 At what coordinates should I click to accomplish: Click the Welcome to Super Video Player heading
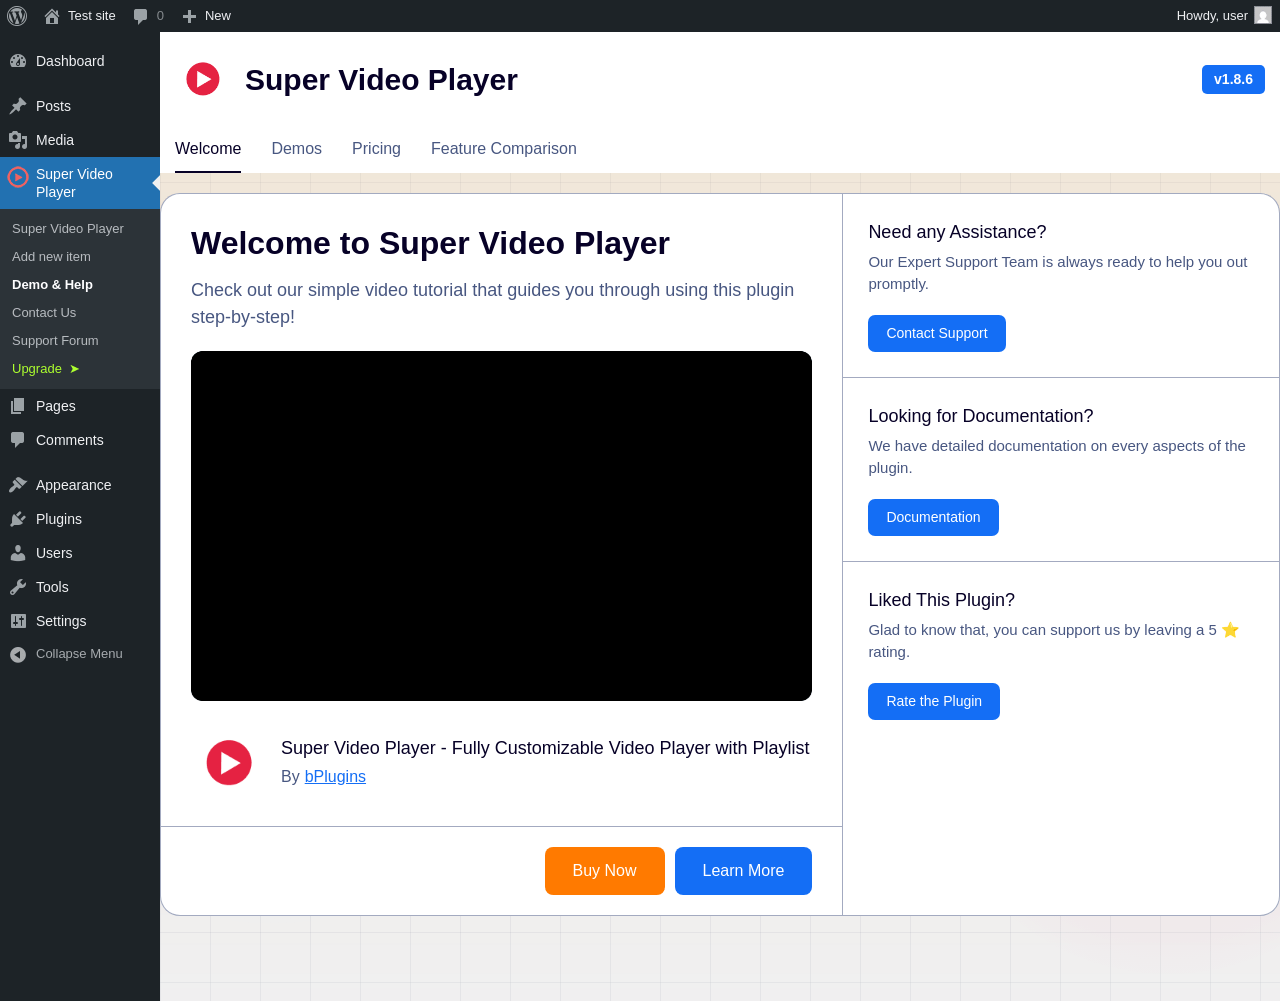(x=430, y=243)
